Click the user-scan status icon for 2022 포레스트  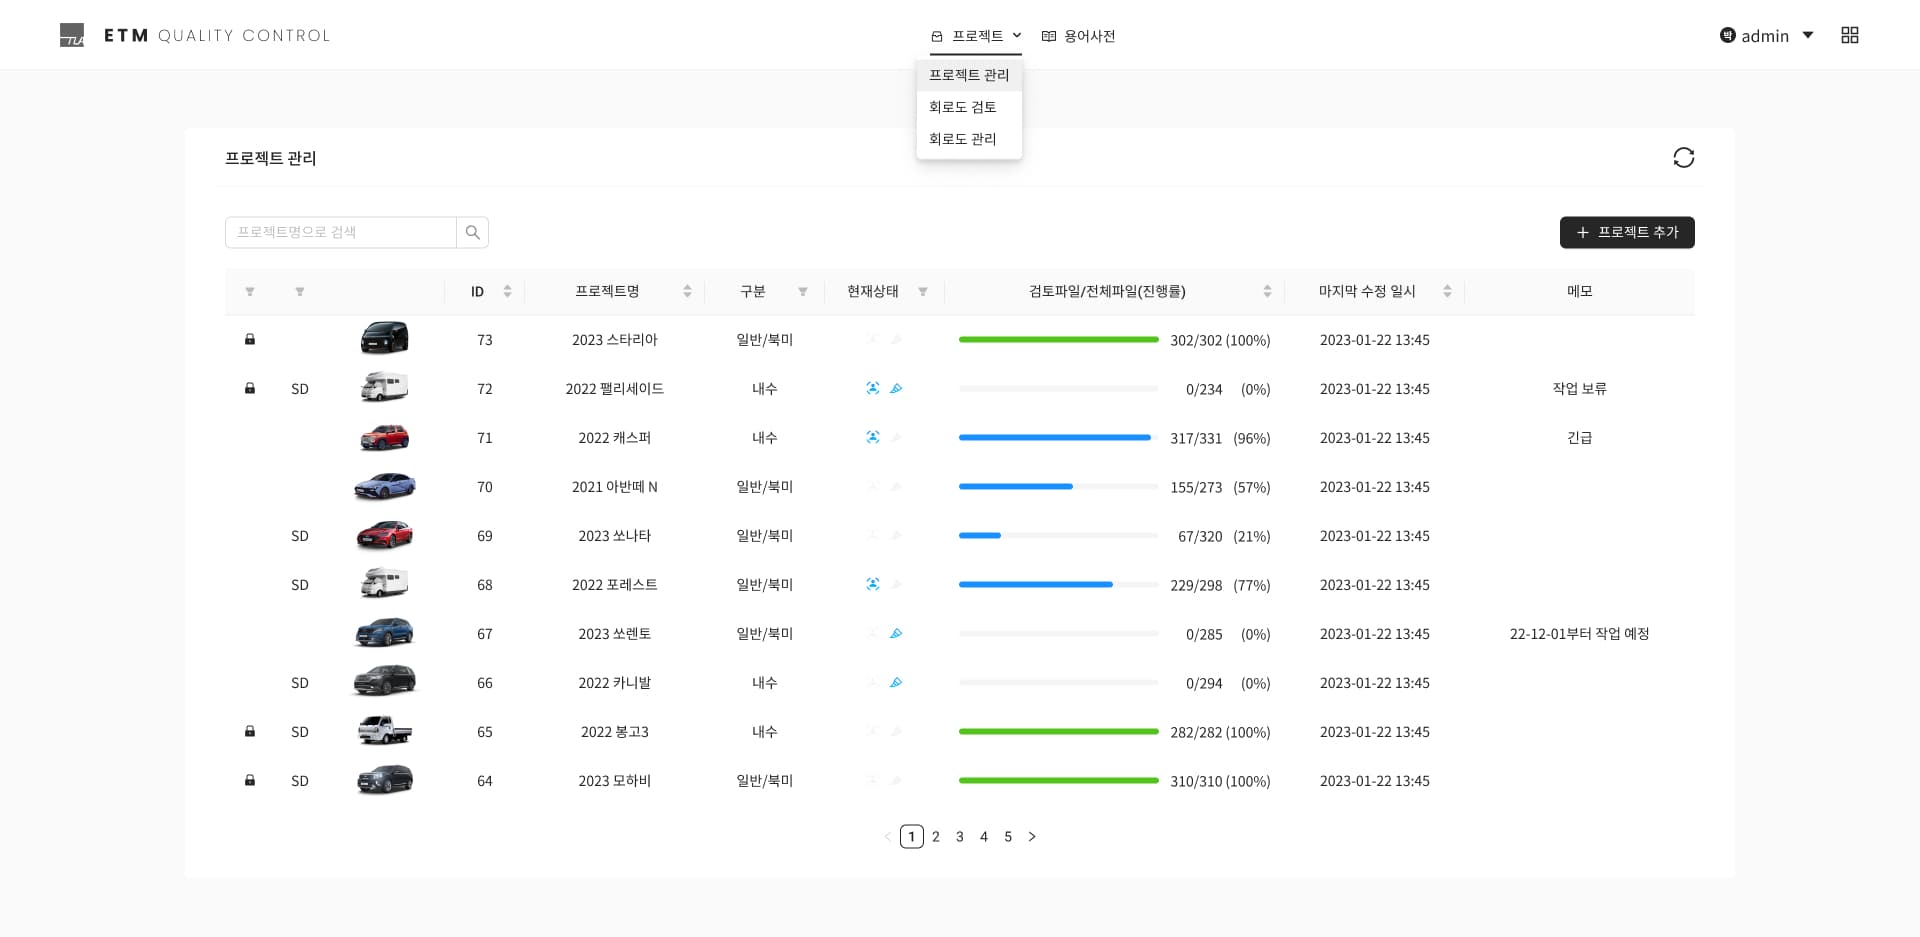tap(872, 585)
